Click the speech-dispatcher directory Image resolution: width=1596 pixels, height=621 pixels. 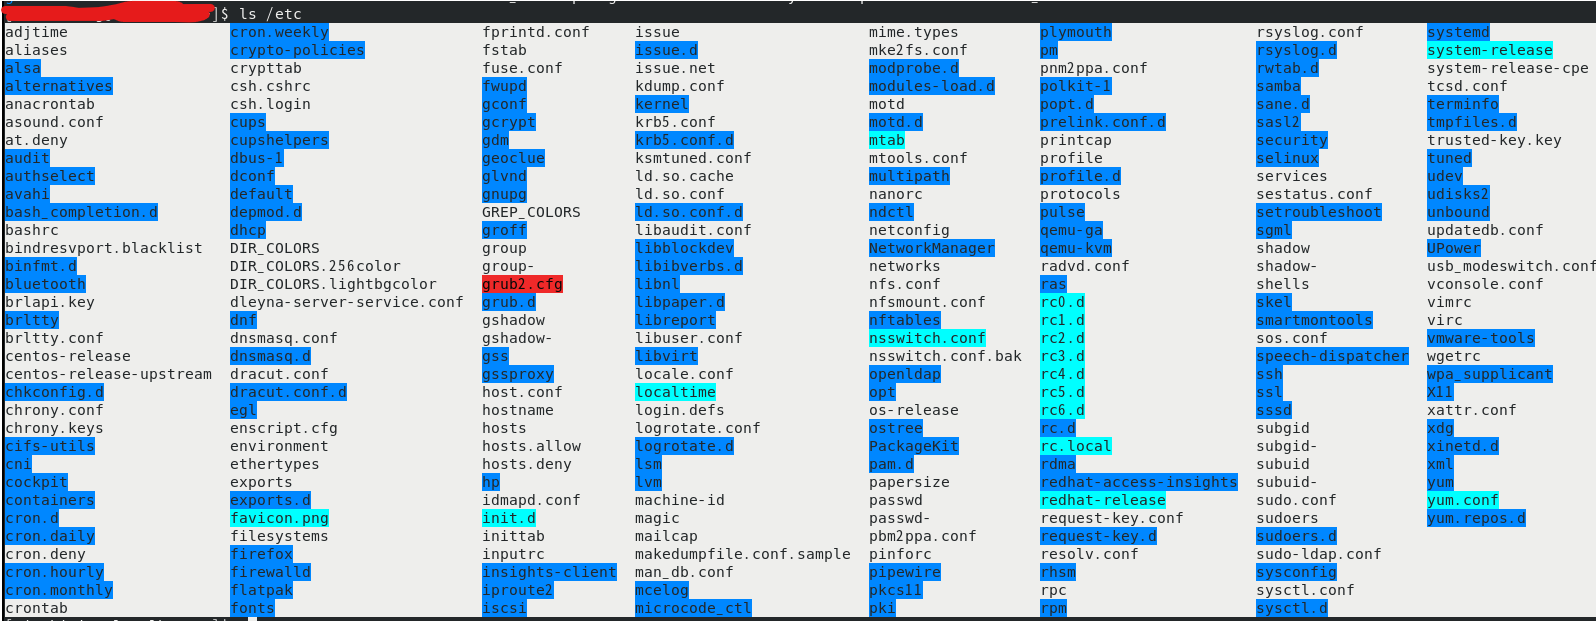[1332, 356]
